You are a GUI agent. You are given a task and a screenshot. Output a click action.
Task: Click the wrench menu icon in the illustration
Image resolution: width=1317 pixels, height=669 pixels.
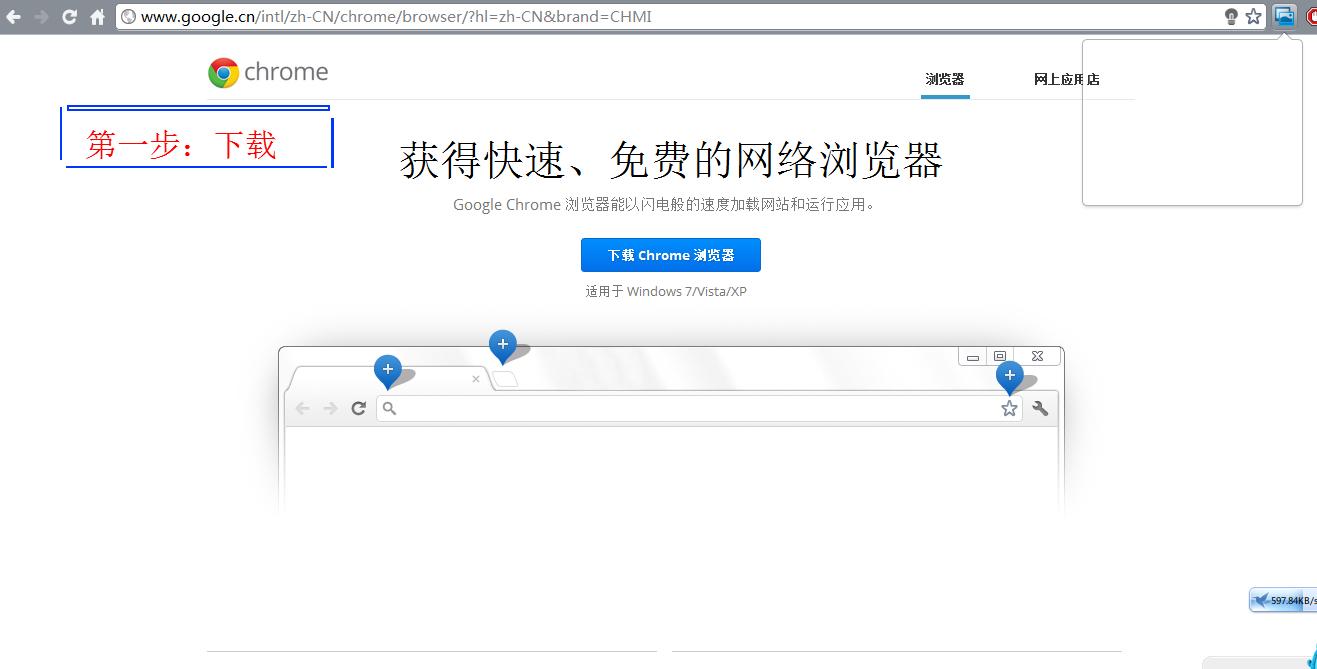pos(1040,408)
